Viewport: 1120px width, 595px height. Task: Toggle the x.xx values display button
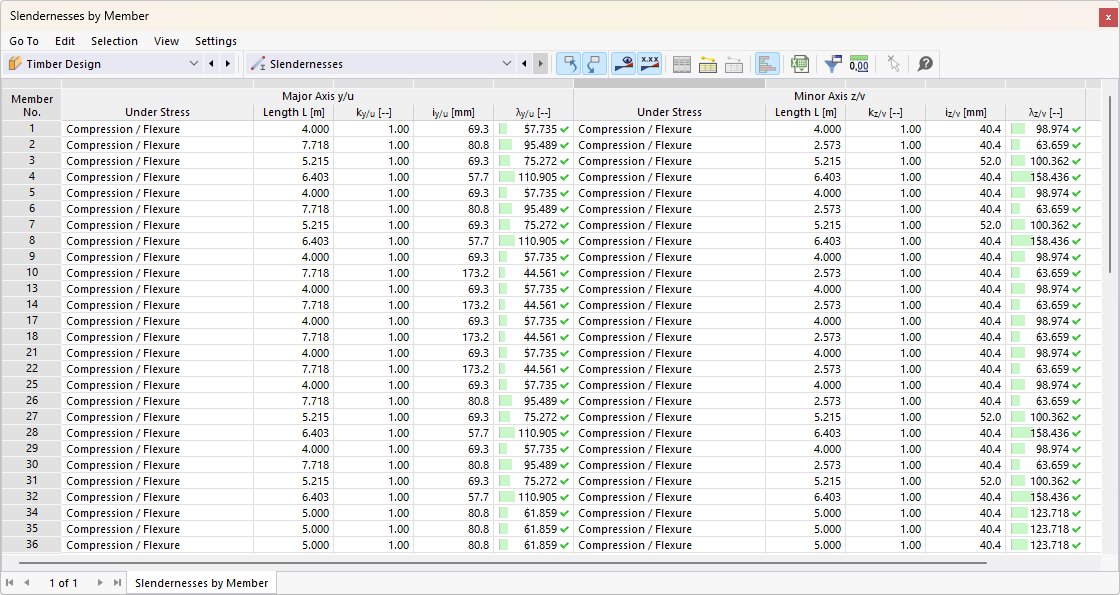coord(650,64)
